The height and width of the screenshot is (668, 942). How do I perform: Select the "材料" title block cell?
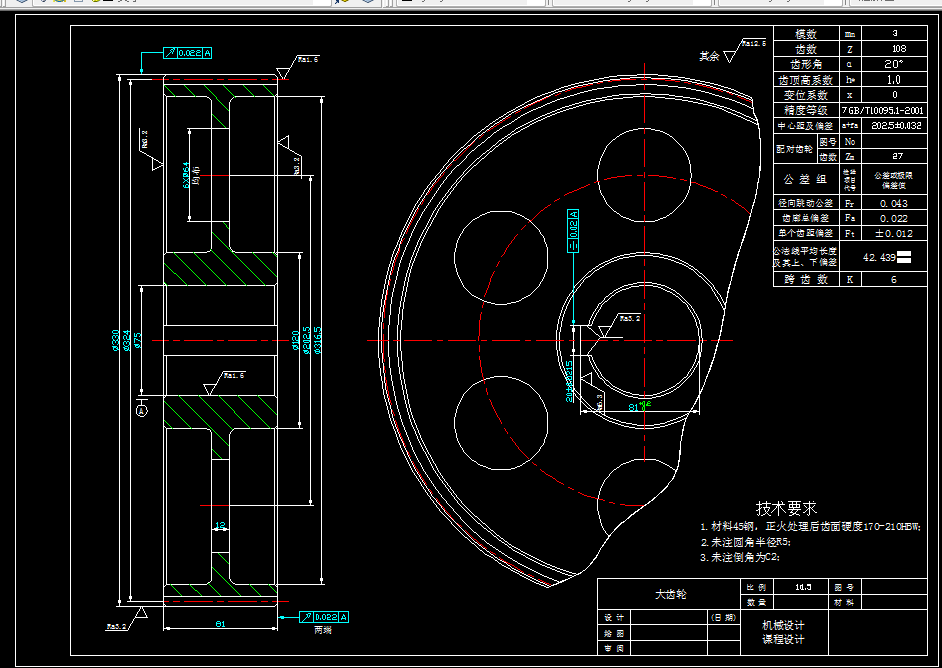coord(844,603)
